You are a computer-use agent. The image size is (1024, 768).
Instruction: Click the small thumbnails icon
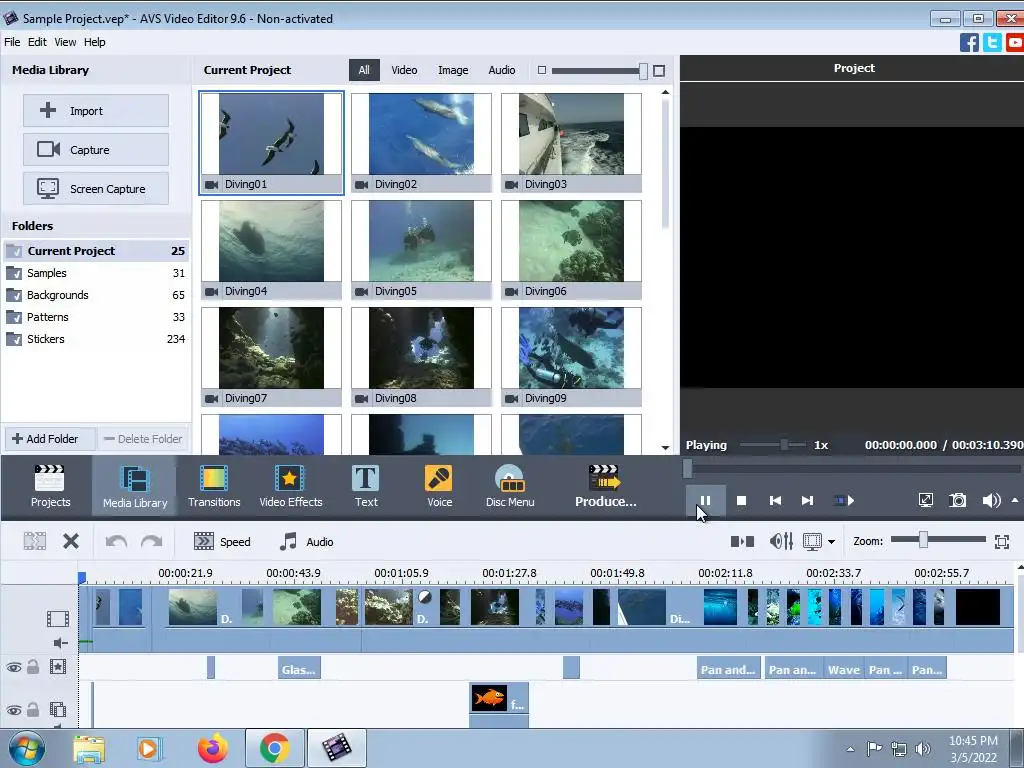point(541,70)
